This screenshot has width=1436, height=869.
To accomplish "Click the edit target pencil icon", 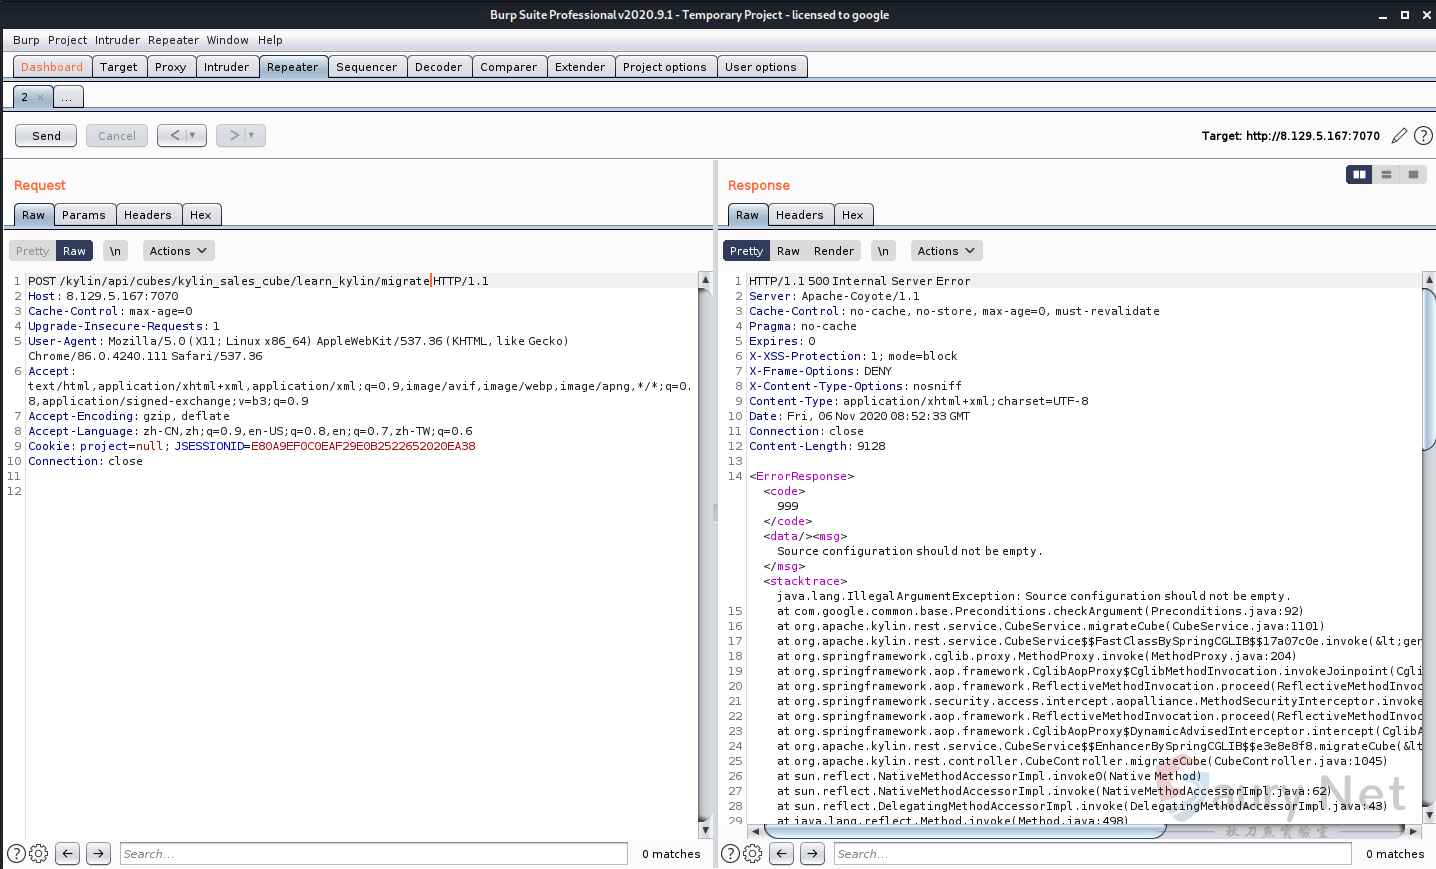I will 1399,136.
